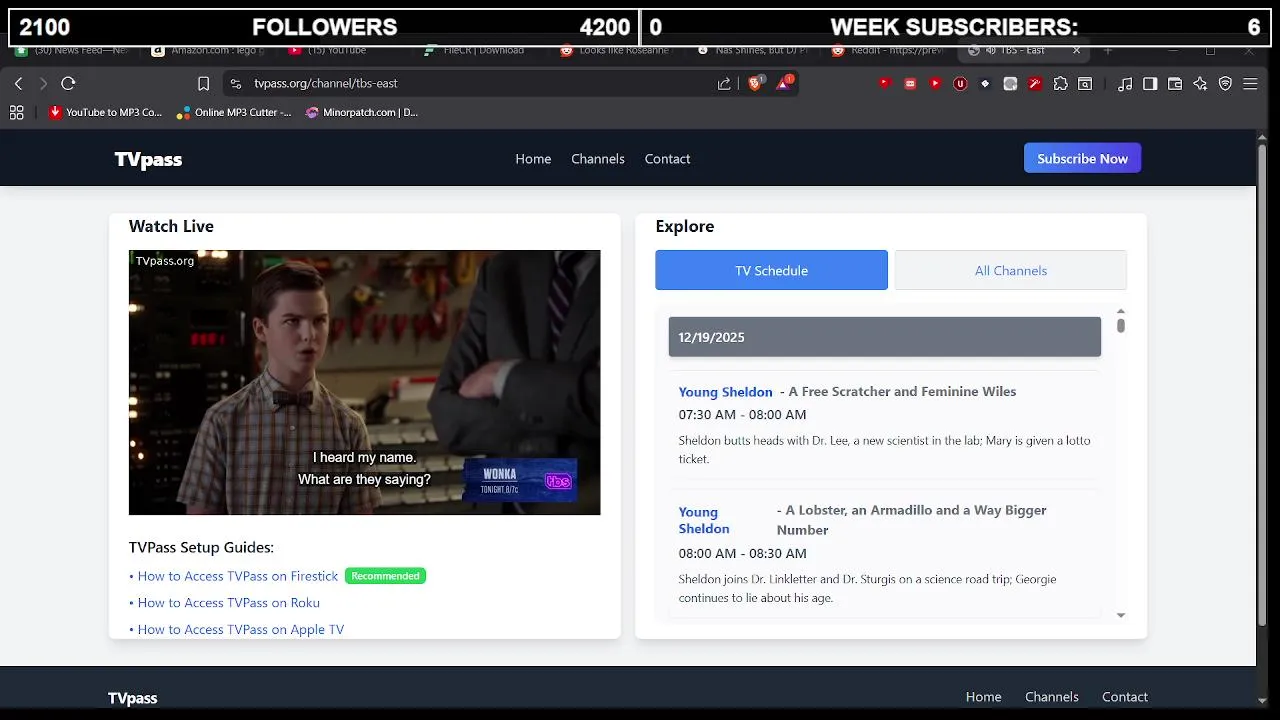Click the Recommended green badge
Screen dimensions: 1280x720
pos(385,576)
